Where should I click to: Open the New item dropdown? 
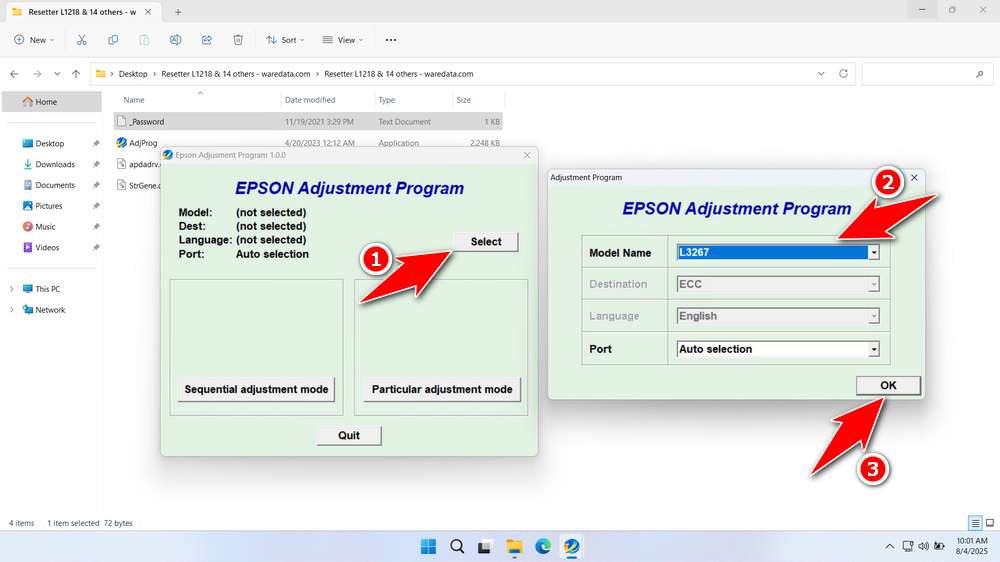pos(34,40)
